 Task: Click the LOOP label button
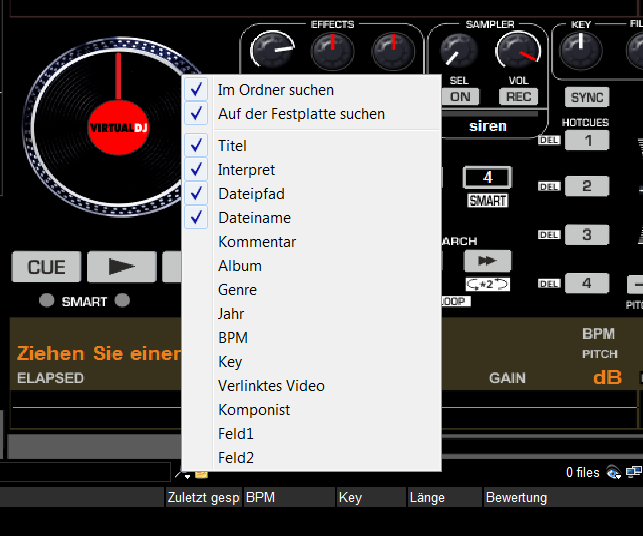coord(456,301)
